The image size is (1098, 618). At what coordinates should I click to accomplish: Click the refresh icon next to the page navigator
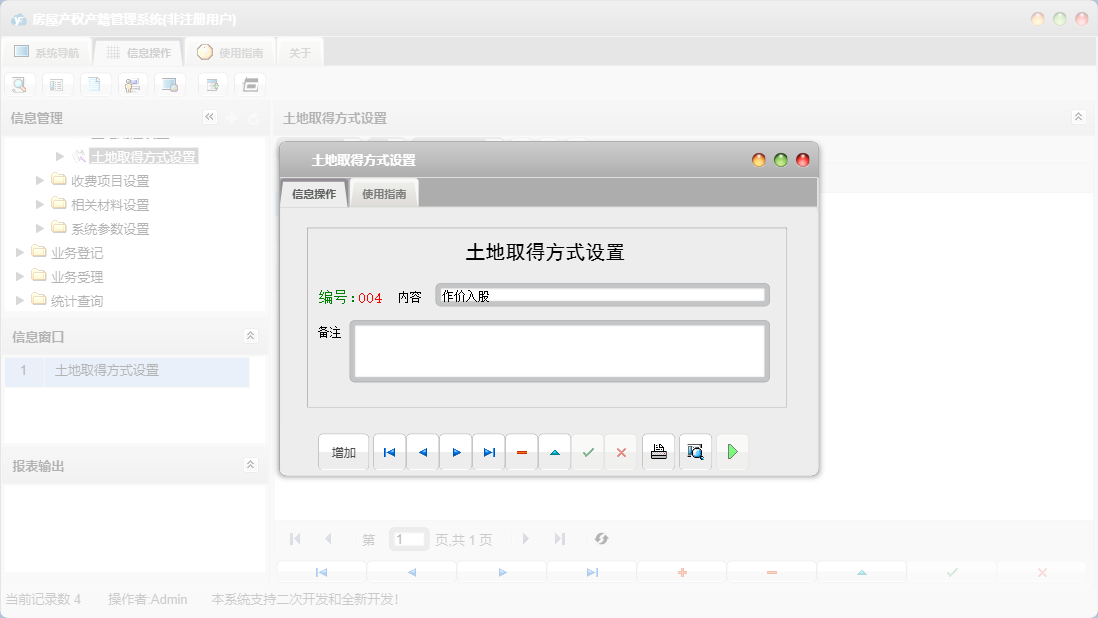pyautogui.click(x=601, y=539)
